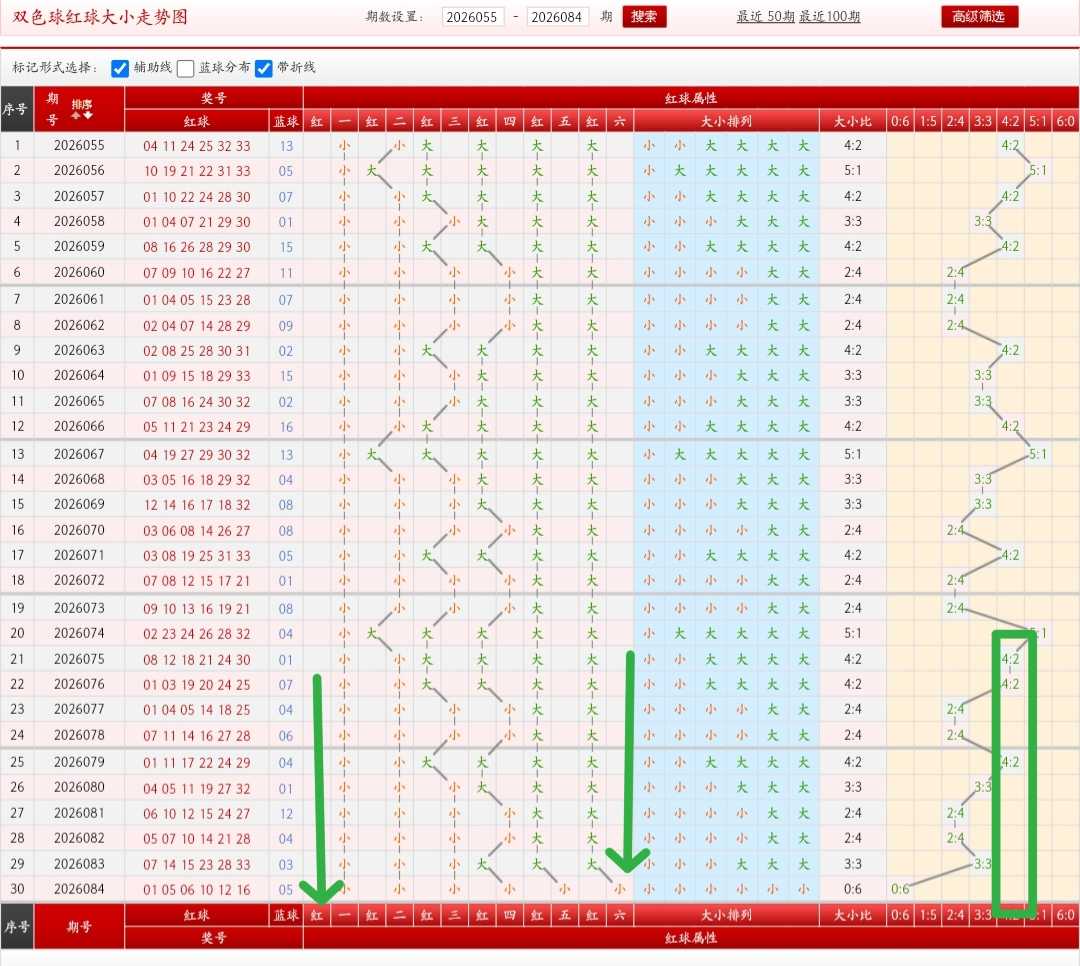Click the 0:6 marker in last row

pyautogui.click(x=900, y=890)
